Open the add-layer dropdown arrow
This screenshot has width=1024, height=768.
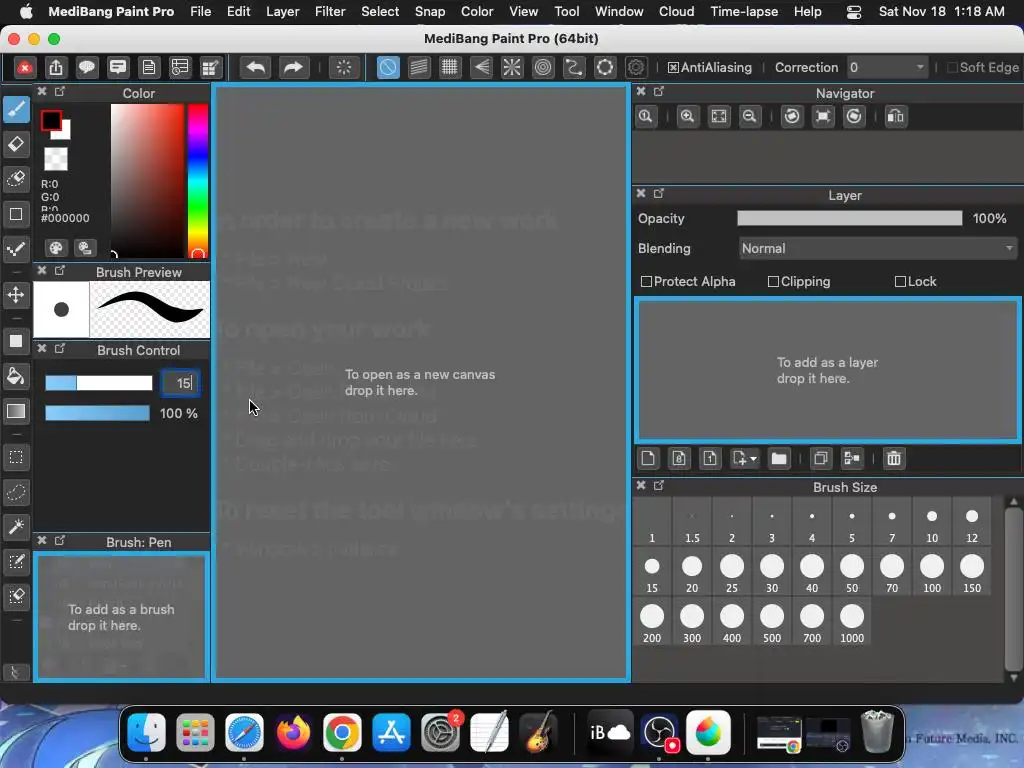[754, 458]
